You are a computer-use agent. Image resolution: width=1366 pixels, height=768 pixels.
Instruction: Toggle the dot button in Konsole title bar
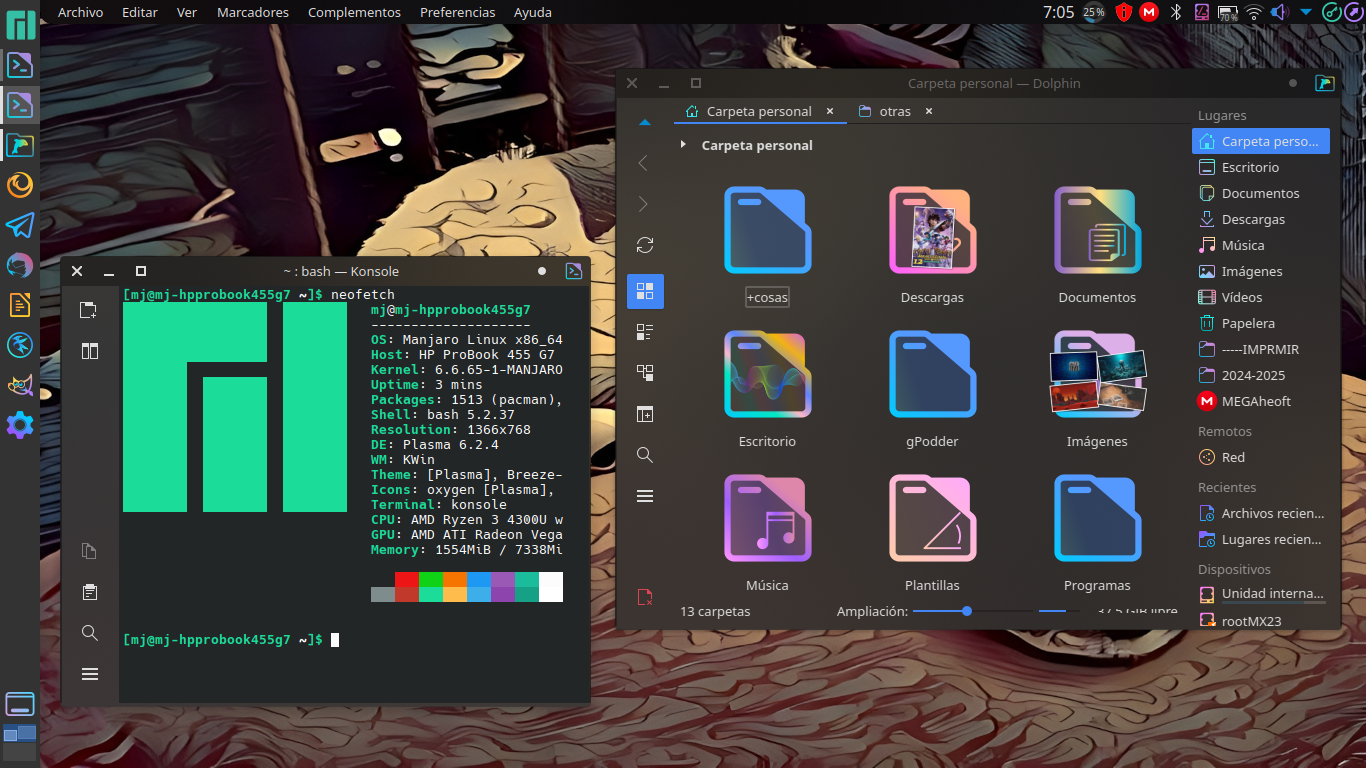tap(542, 271)
